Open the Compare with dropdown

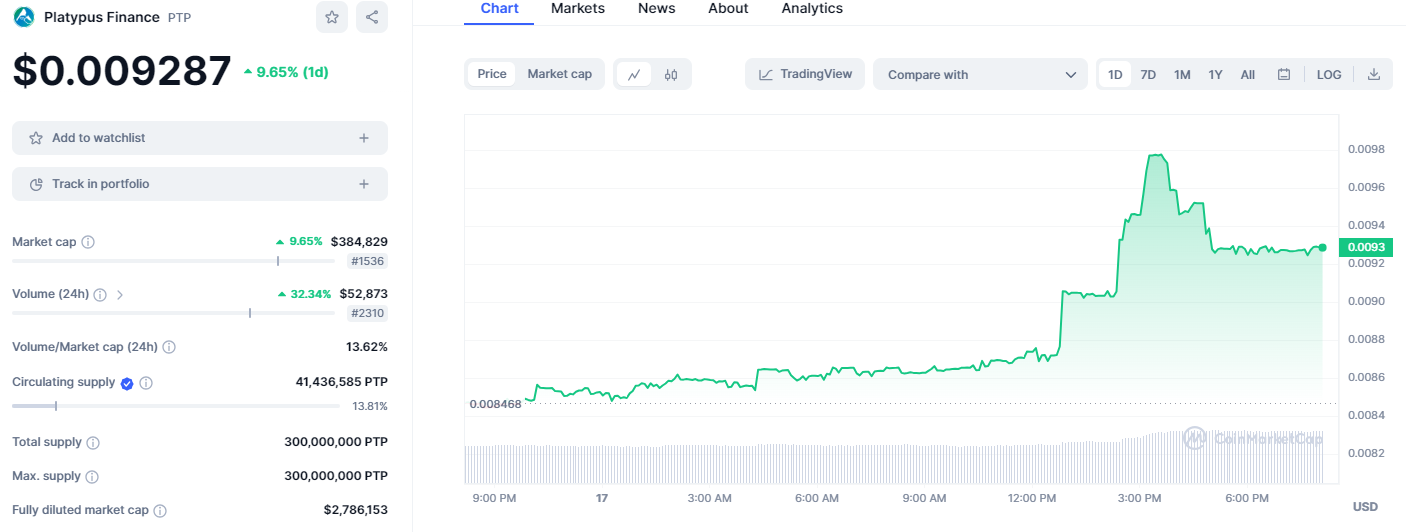pyautogui.click(x=980, y=74)
